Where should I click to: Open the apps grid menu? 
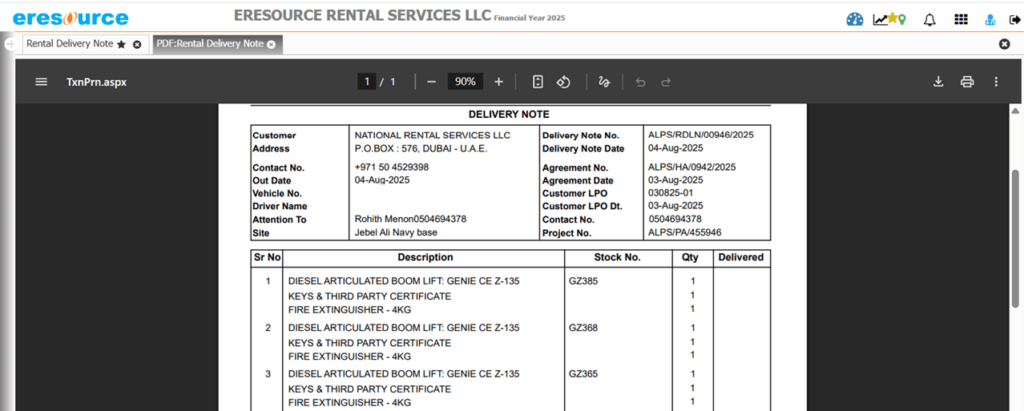[961, 19]
